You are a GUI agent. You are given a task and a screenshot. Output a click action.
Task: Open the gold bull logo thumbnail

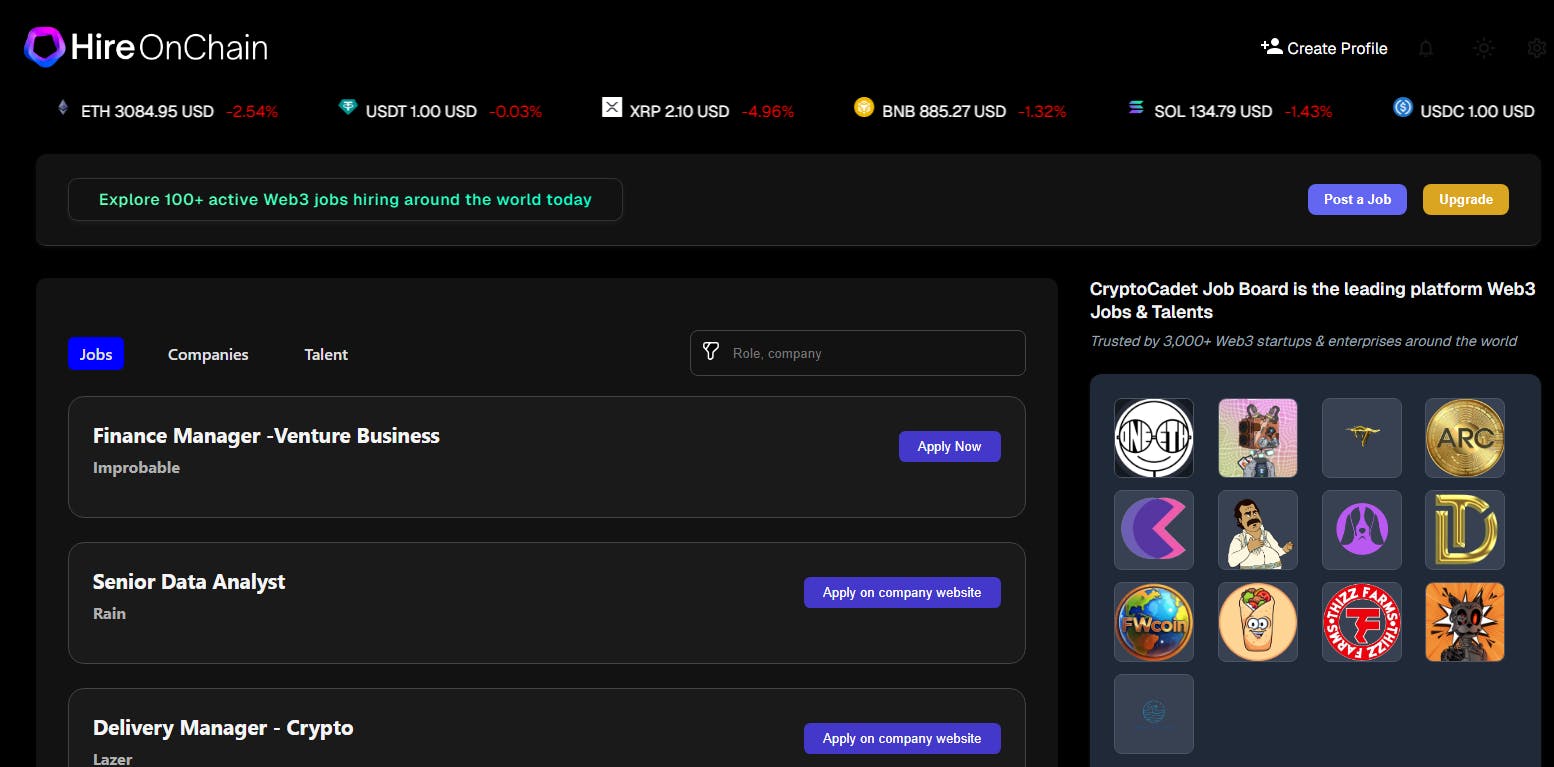click(1362, 438)
